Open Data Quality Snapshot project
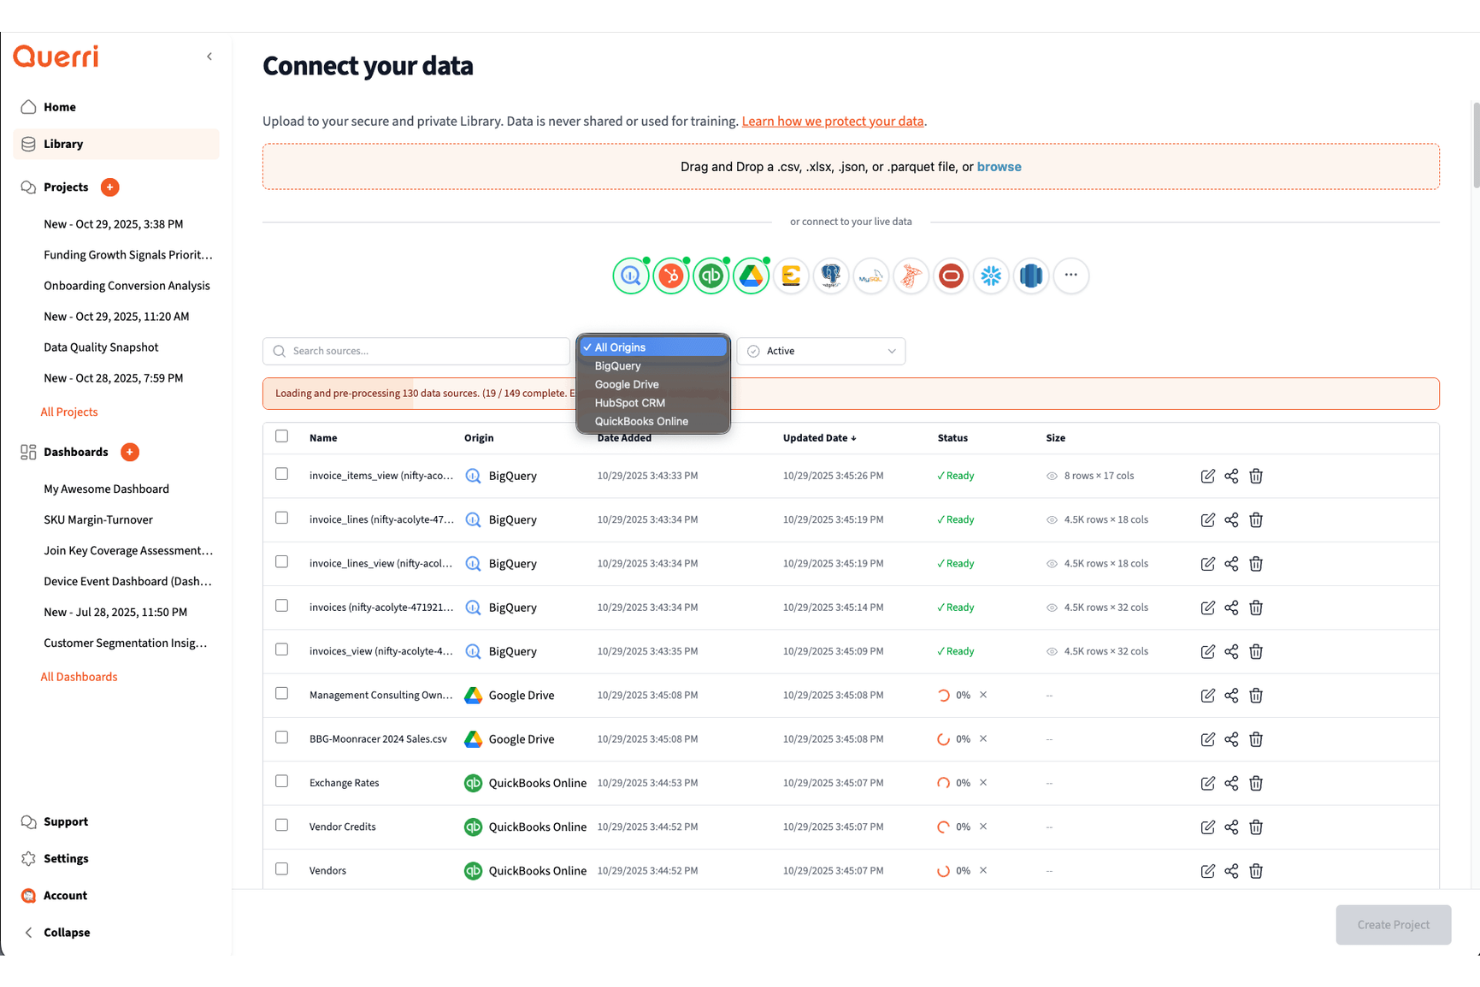The width and height of the screenshot is (1480, 987). point(101,348)
